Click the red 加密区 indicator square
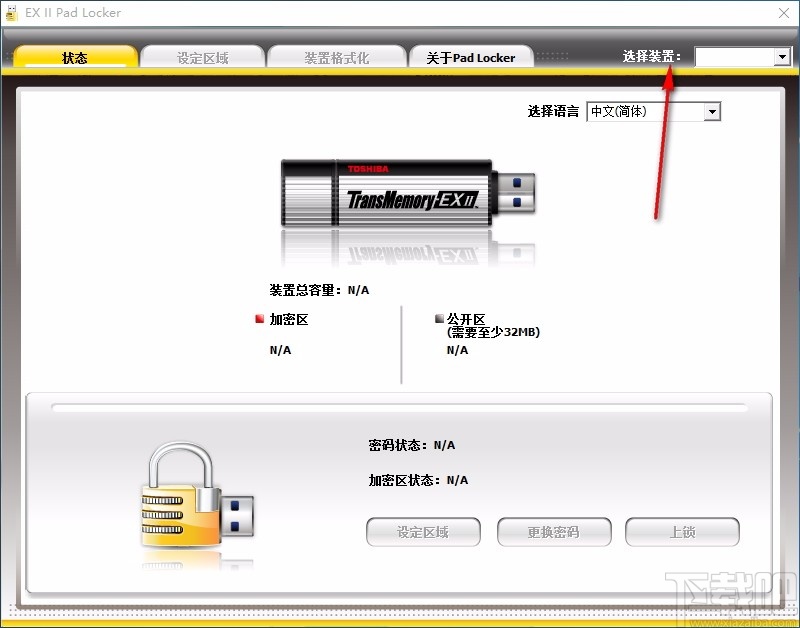 pyautogui.click(x=258, y=318)
